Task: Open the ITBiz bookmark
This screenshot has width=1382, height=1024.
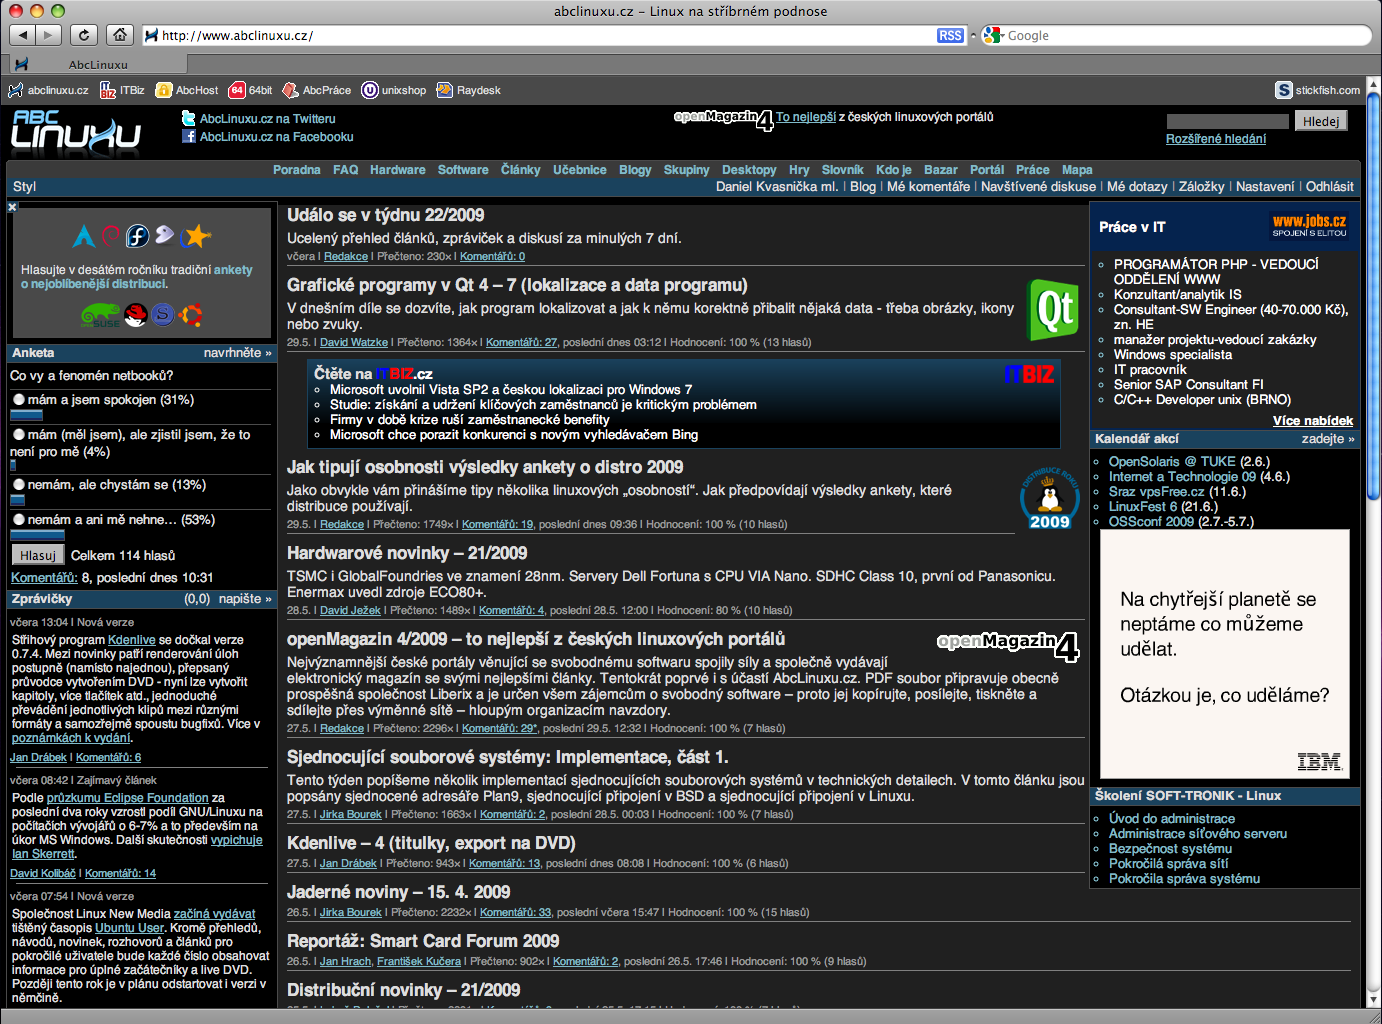Action: click(x=122, y=90)
